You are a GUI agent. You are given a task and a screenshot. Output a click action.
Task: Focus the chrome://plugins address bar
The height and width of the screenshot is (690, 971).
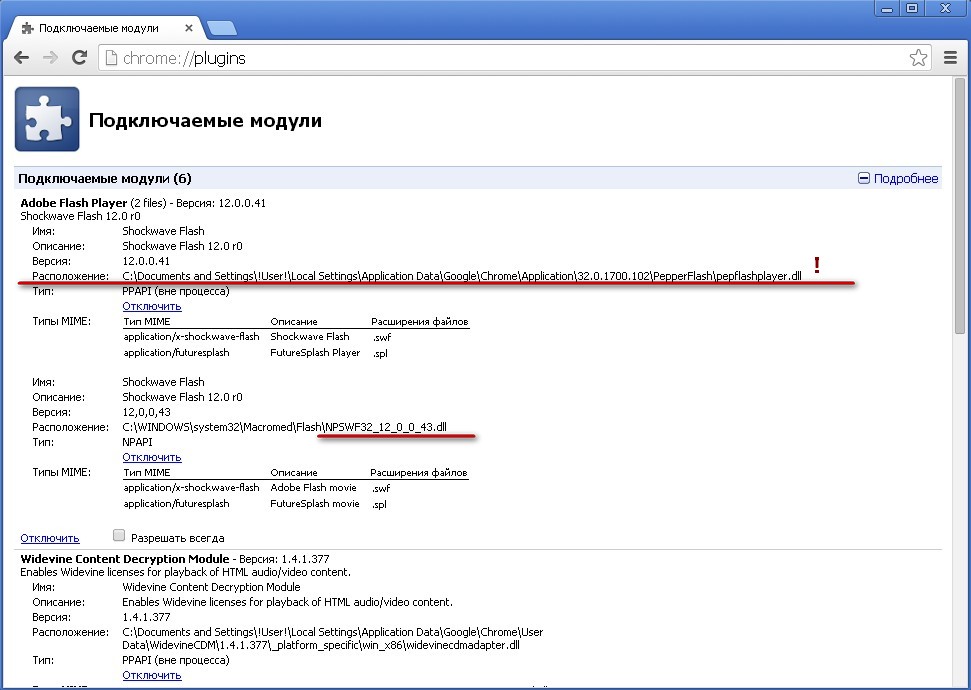tap(514, 58)
